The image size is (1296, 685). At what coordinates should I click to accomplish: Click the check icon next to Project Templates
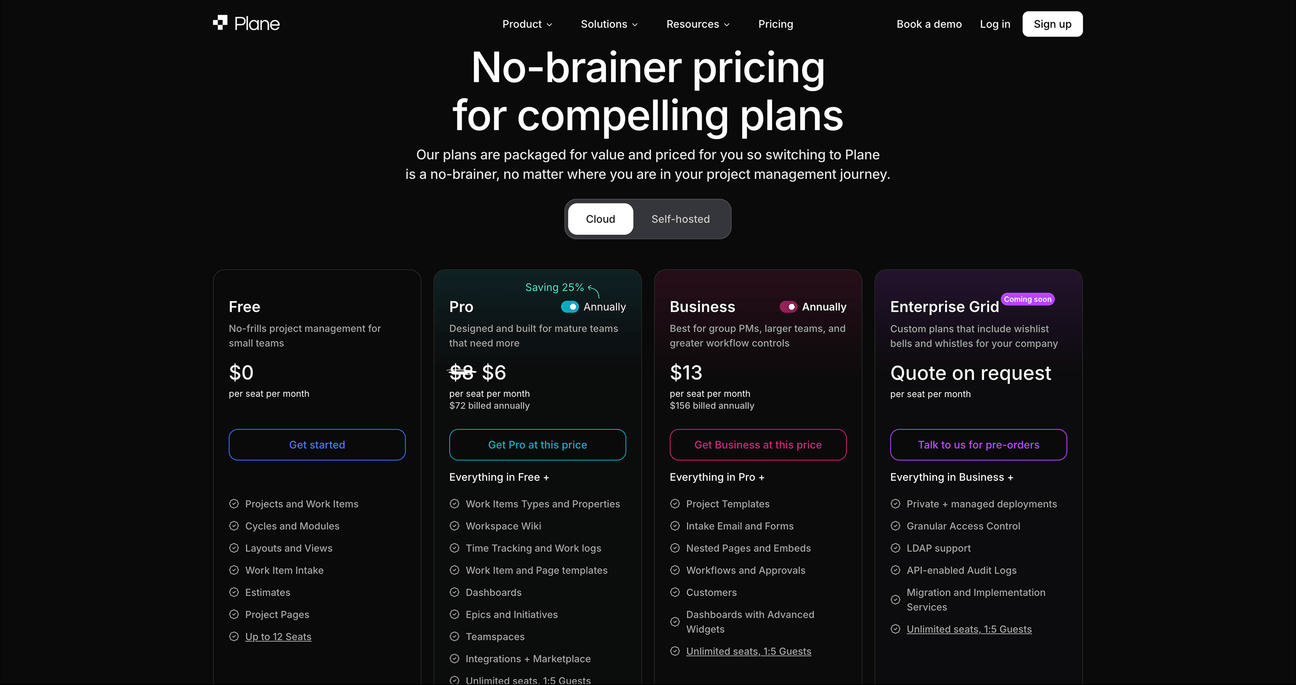[675, 504]
